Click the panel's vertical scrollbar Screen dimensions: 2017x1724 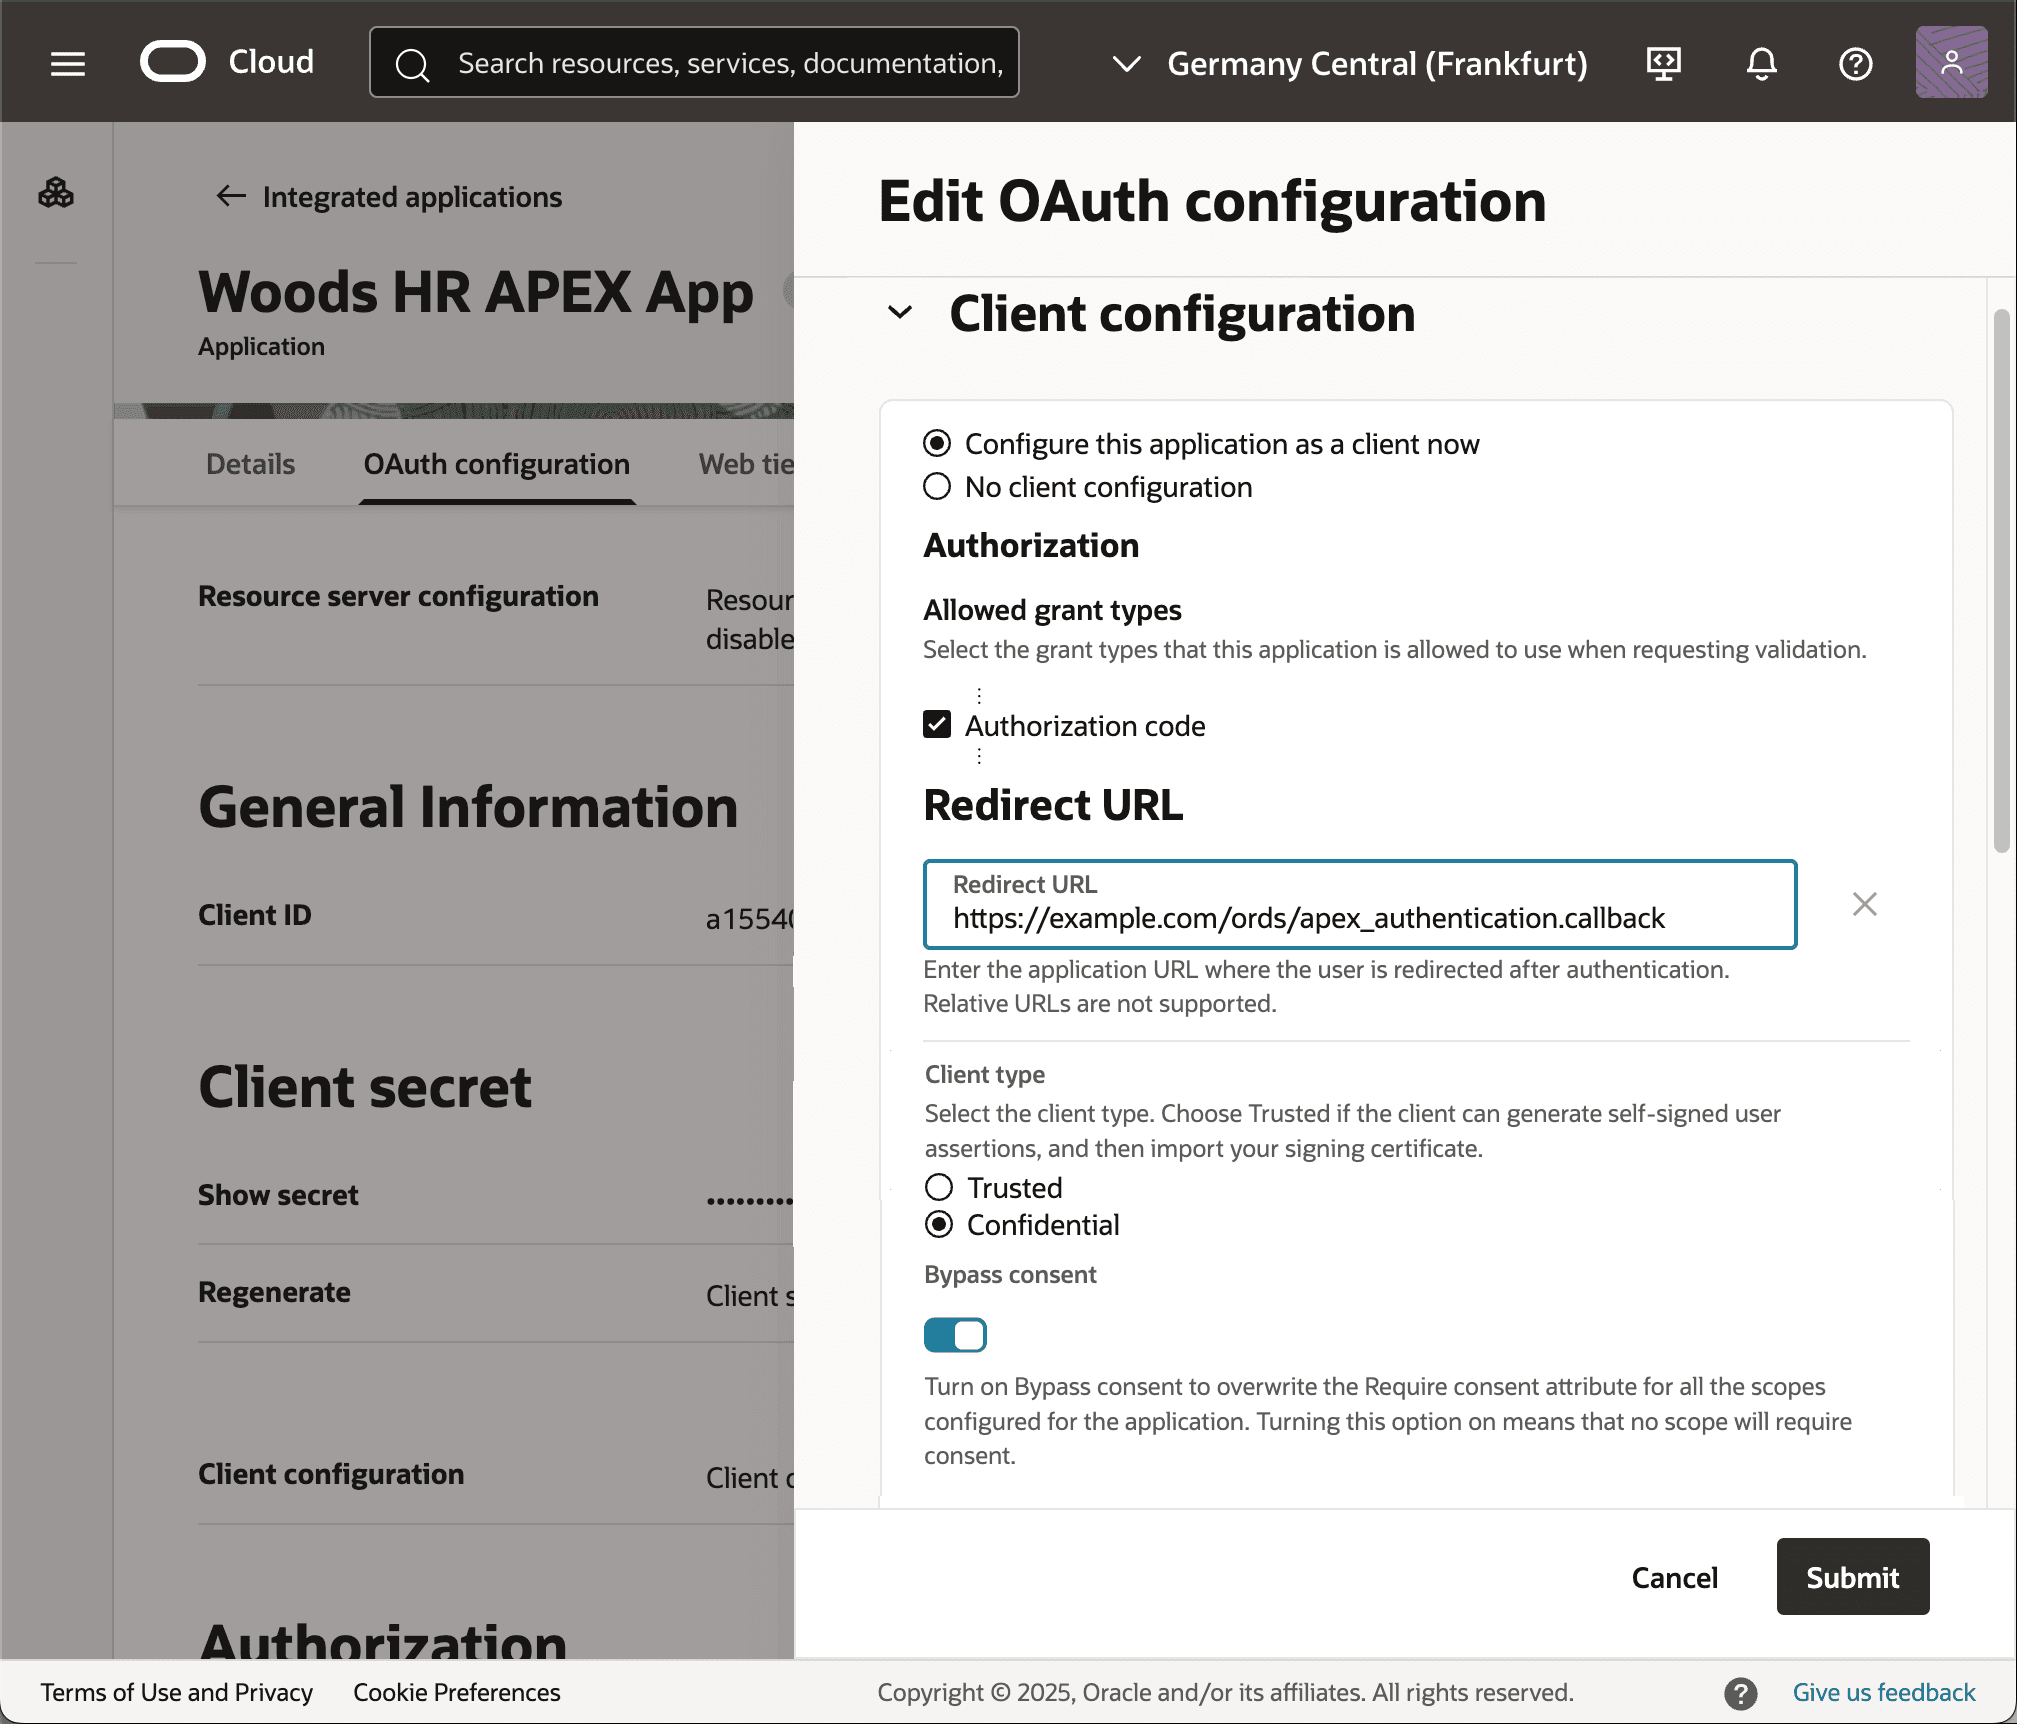pos(2001,580)
